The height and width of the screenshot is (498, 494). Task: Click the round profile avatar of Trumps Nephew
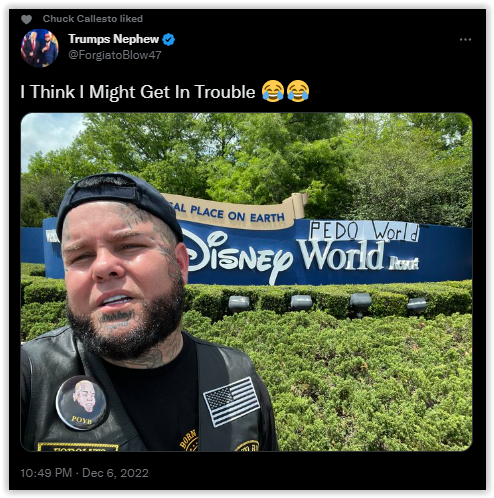click(40, 48)
